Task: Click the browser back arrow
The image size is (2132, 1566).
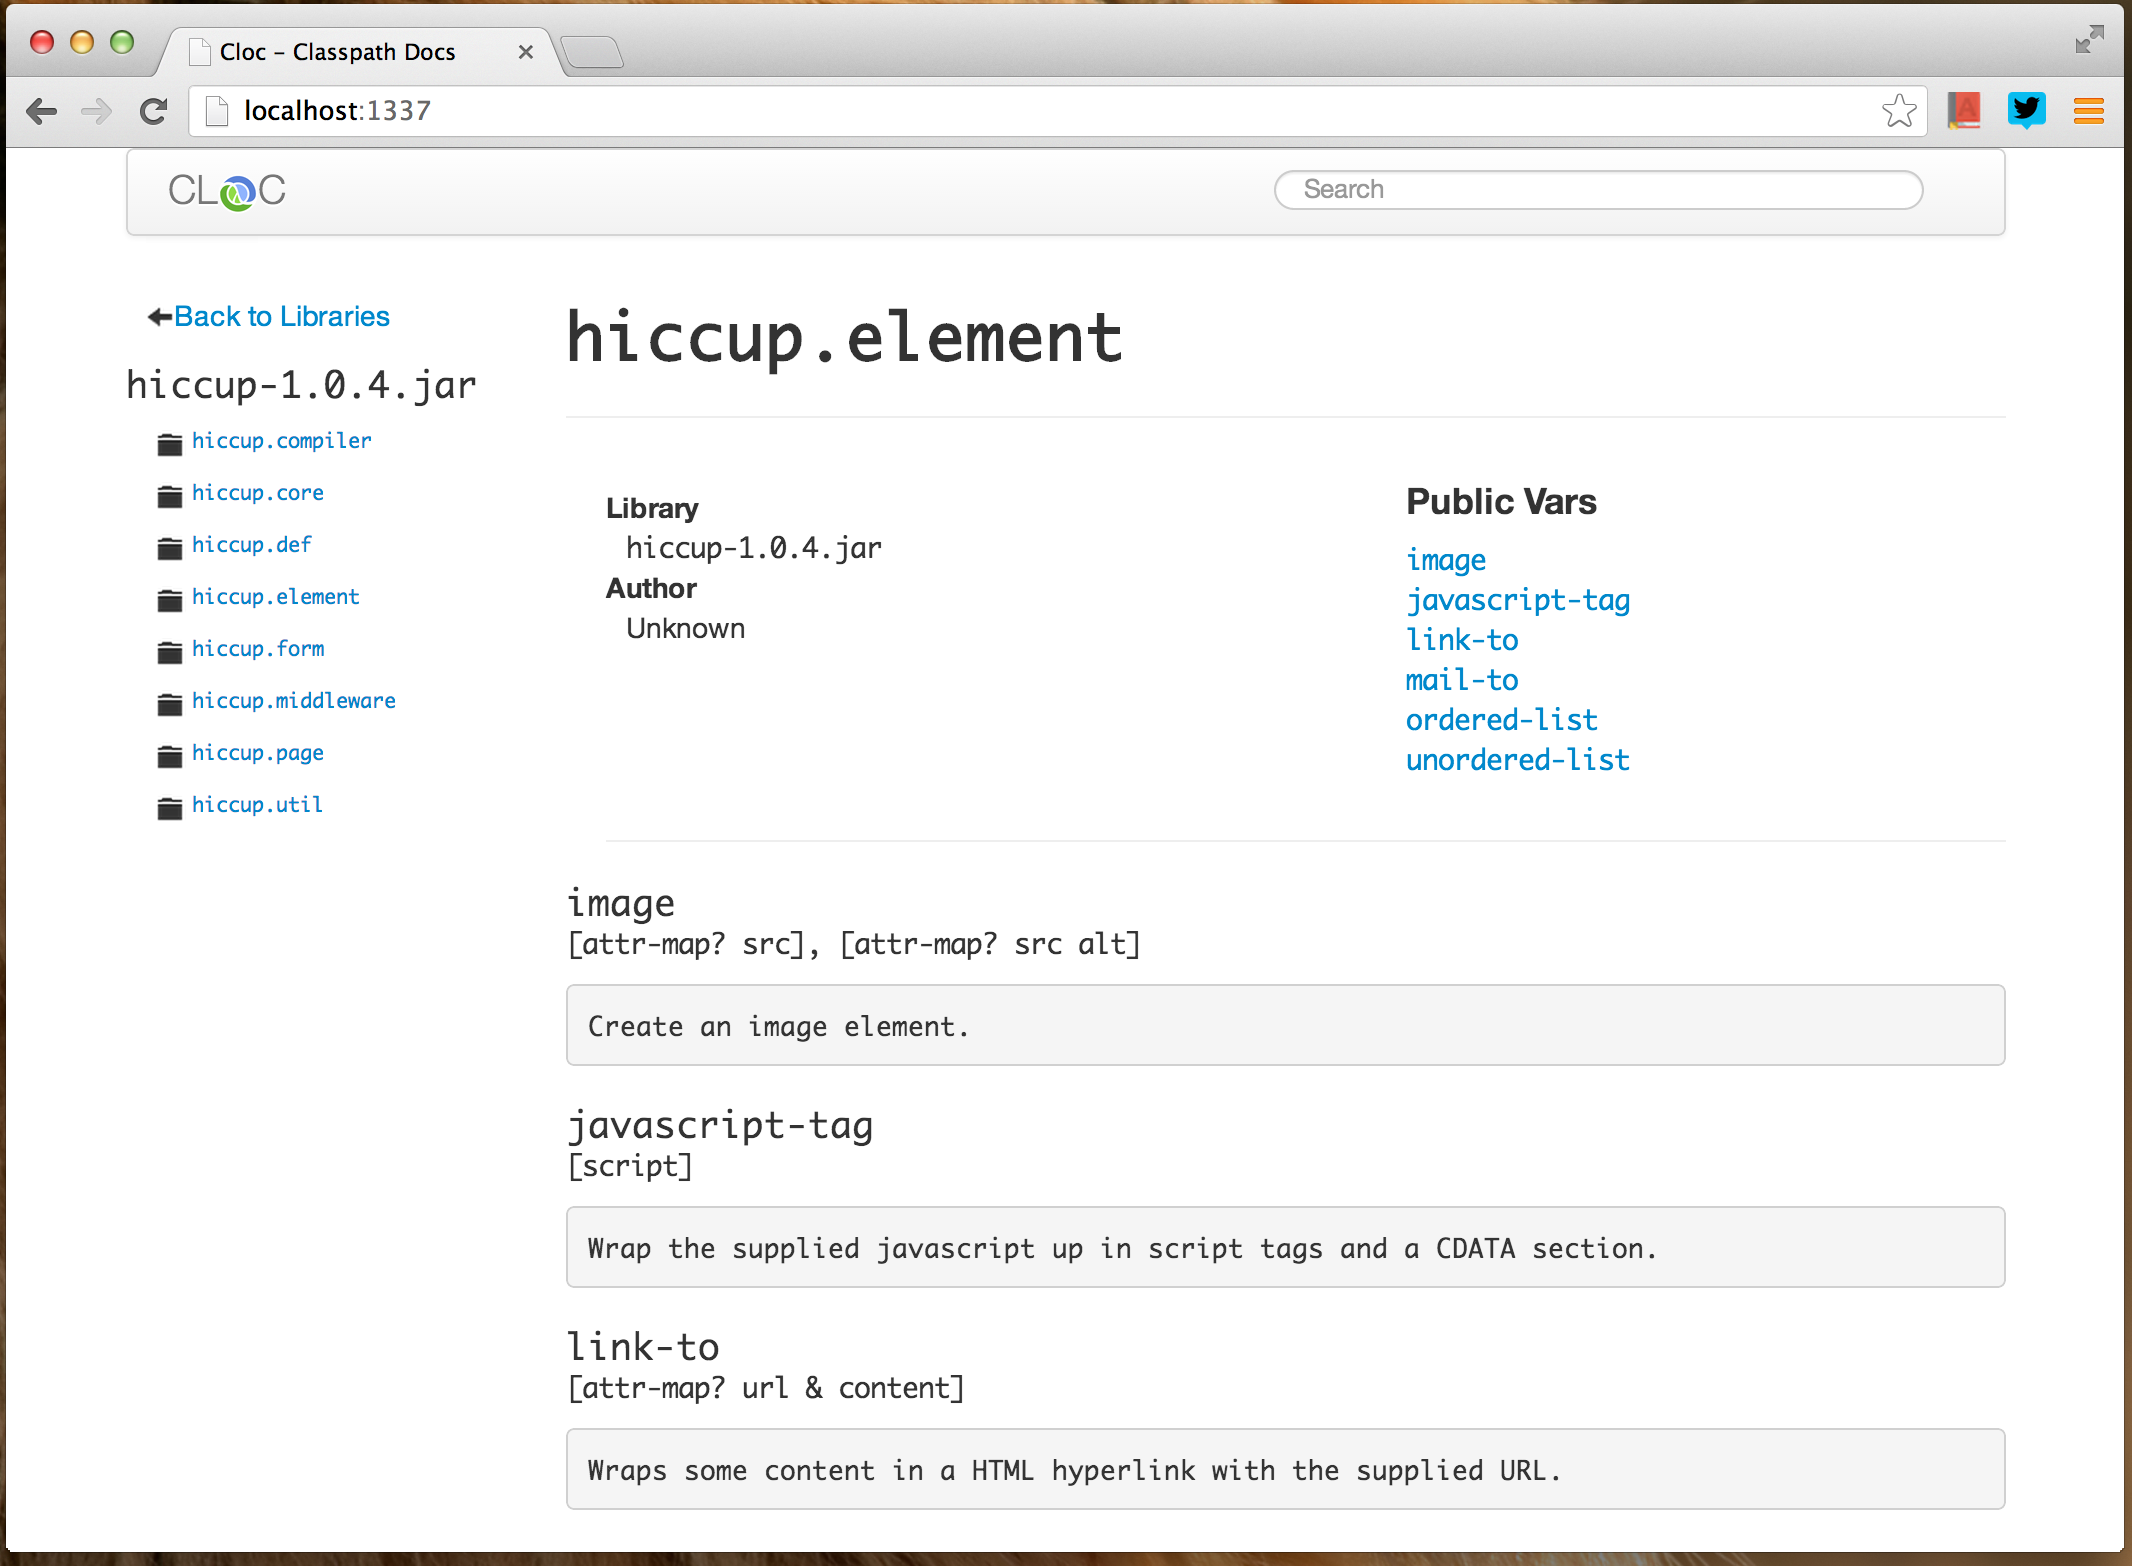Action: point(42,111)
